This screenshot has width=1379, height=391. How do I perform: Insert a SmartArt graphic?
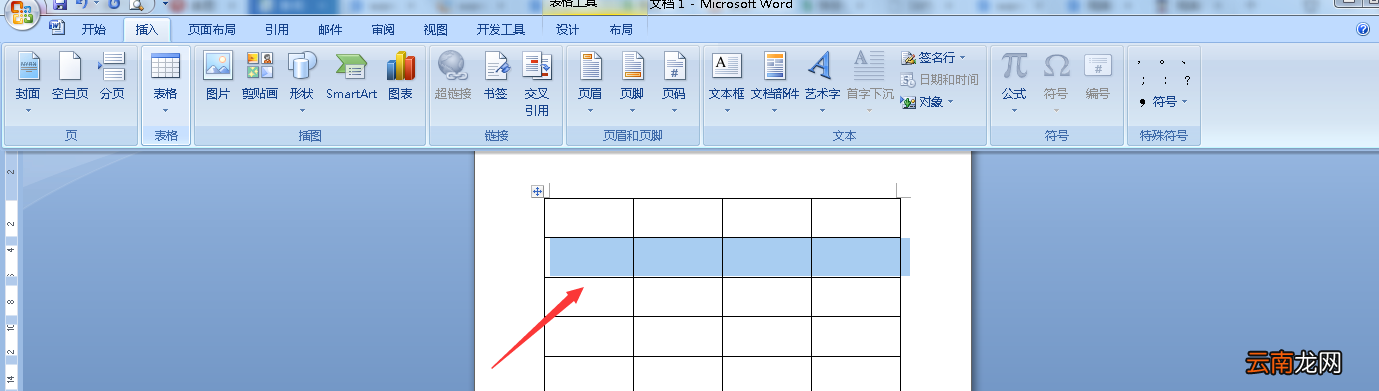(x=351, y=77)
